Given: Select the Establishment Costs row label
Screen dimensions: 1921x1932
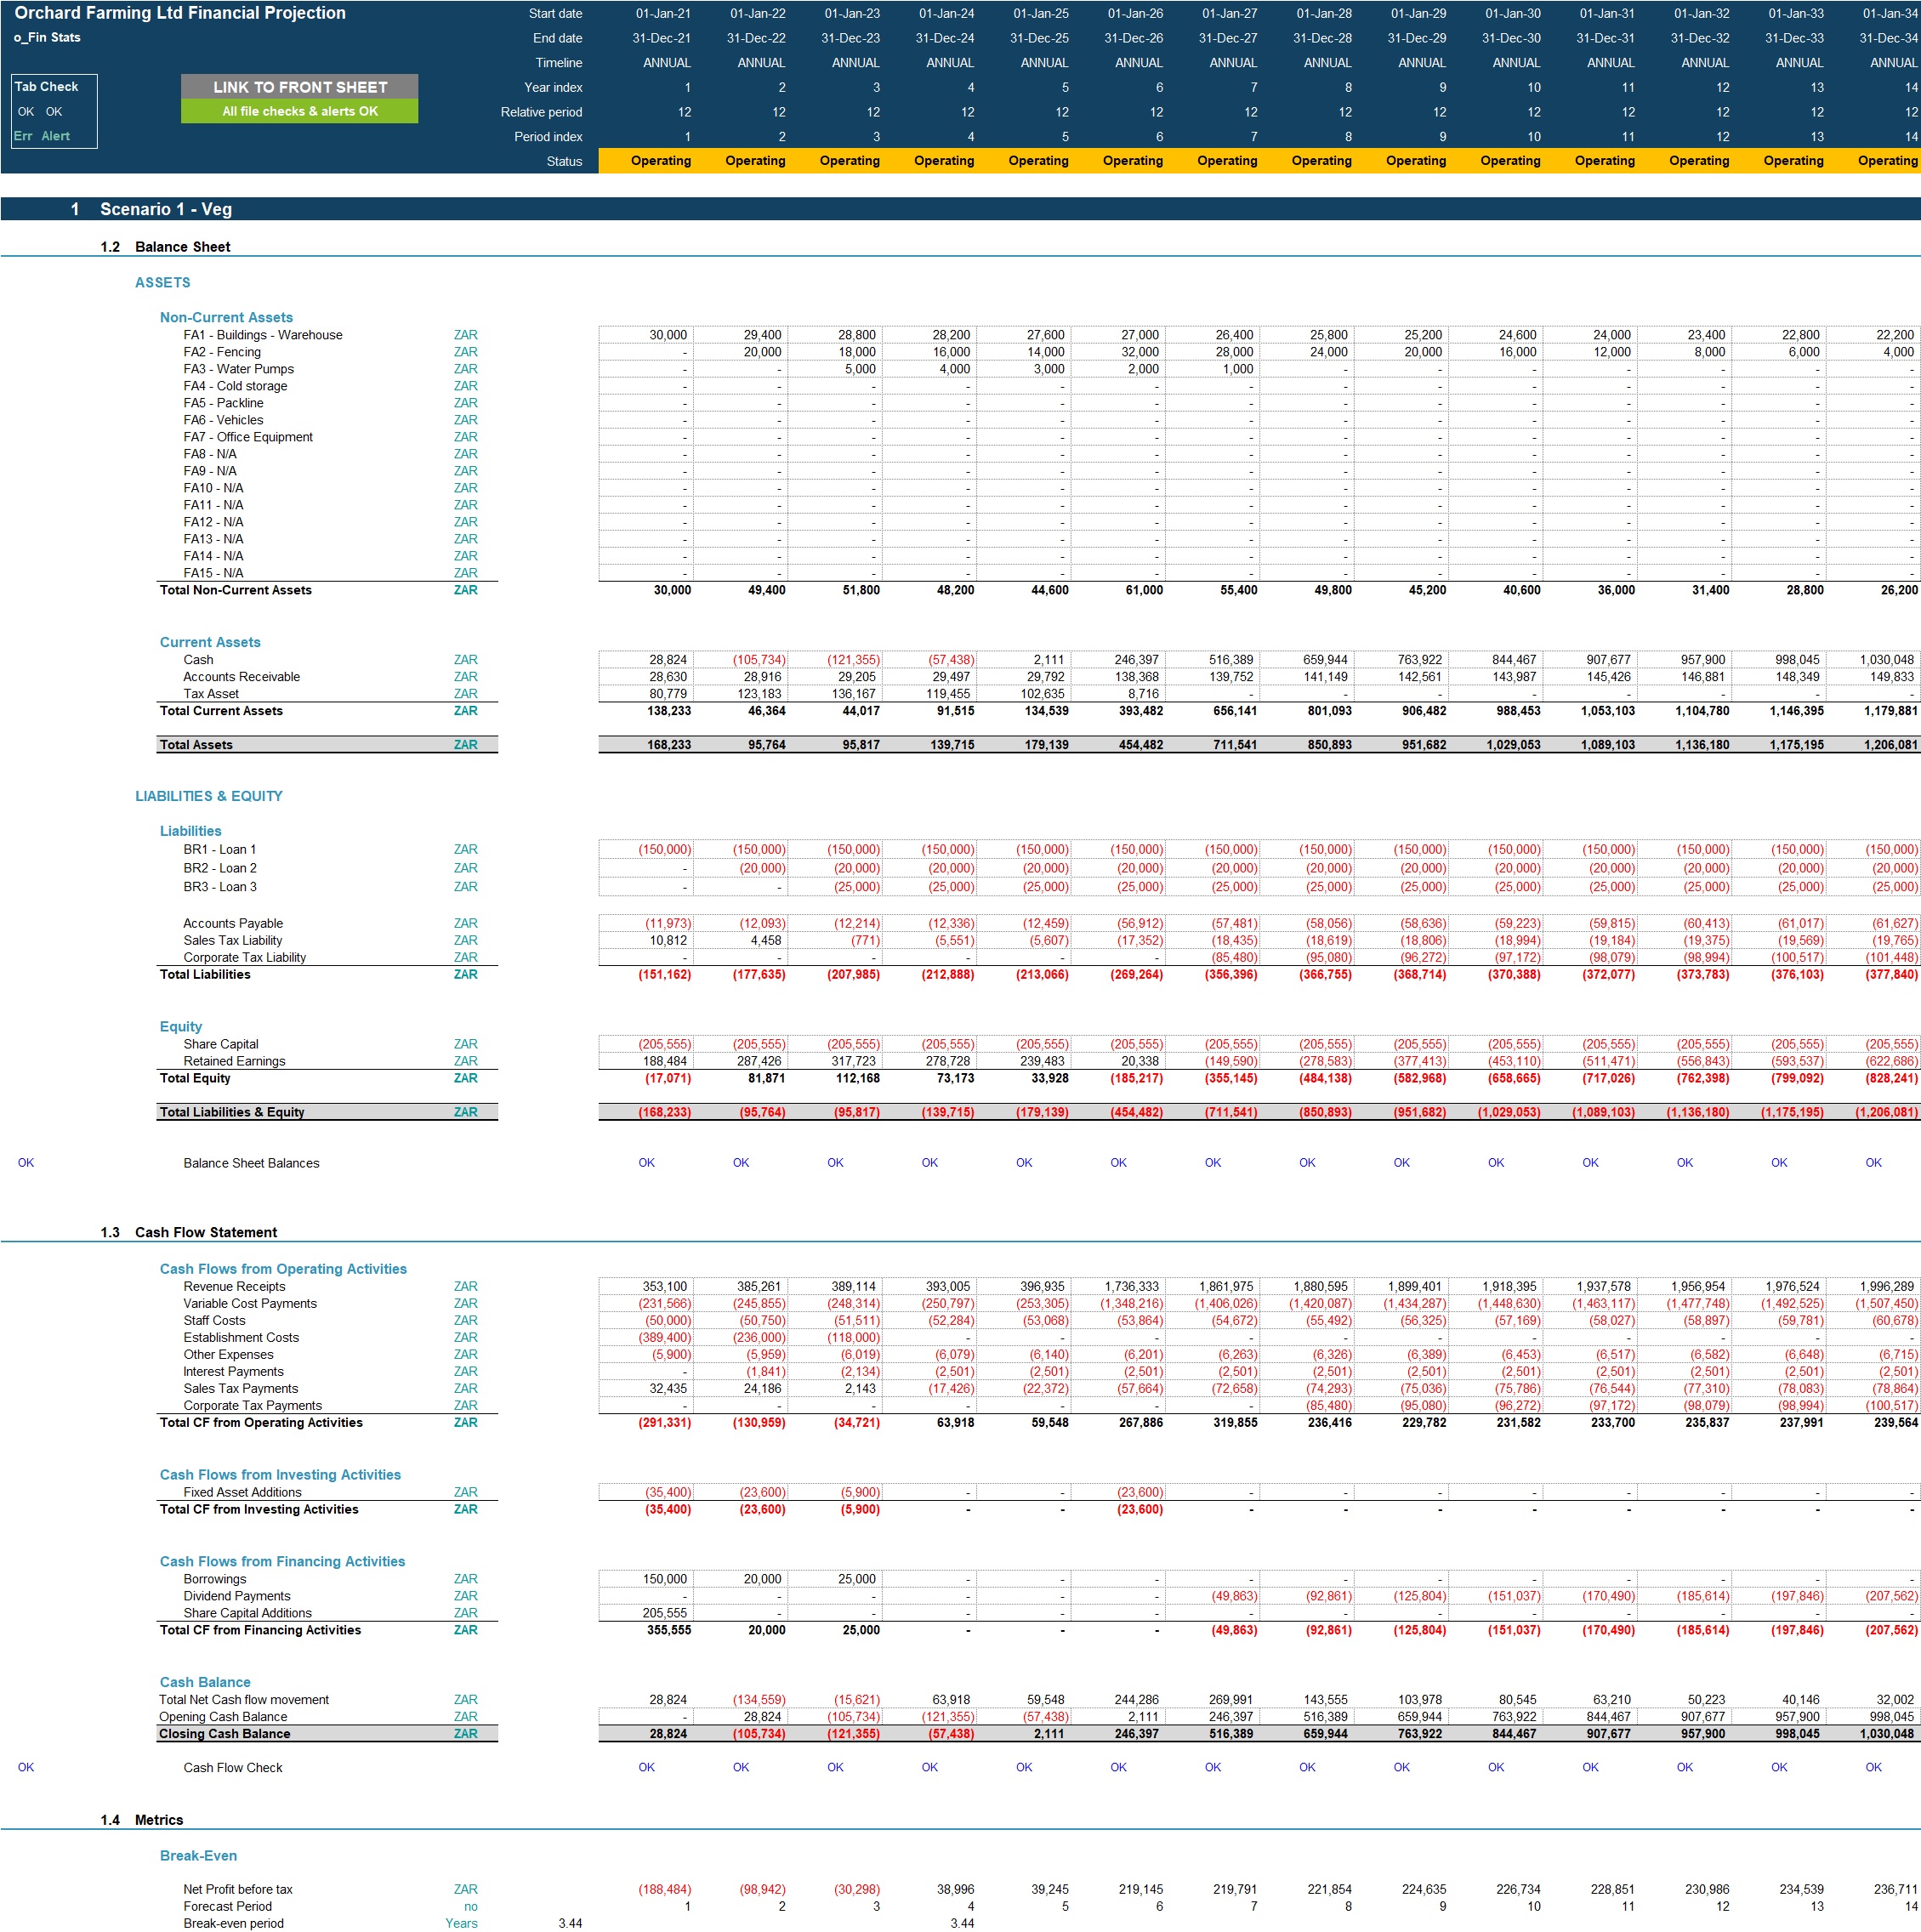Looking at the screenshot, I should pos(241,1338).
